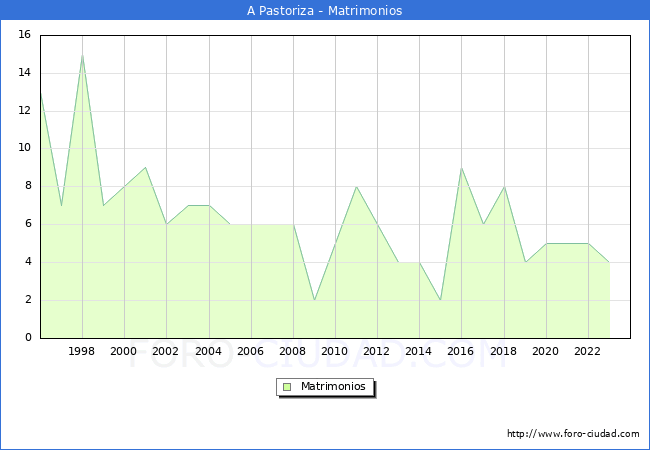Click the 10 y-axis label
650x450 pixels.
[24, 148]
